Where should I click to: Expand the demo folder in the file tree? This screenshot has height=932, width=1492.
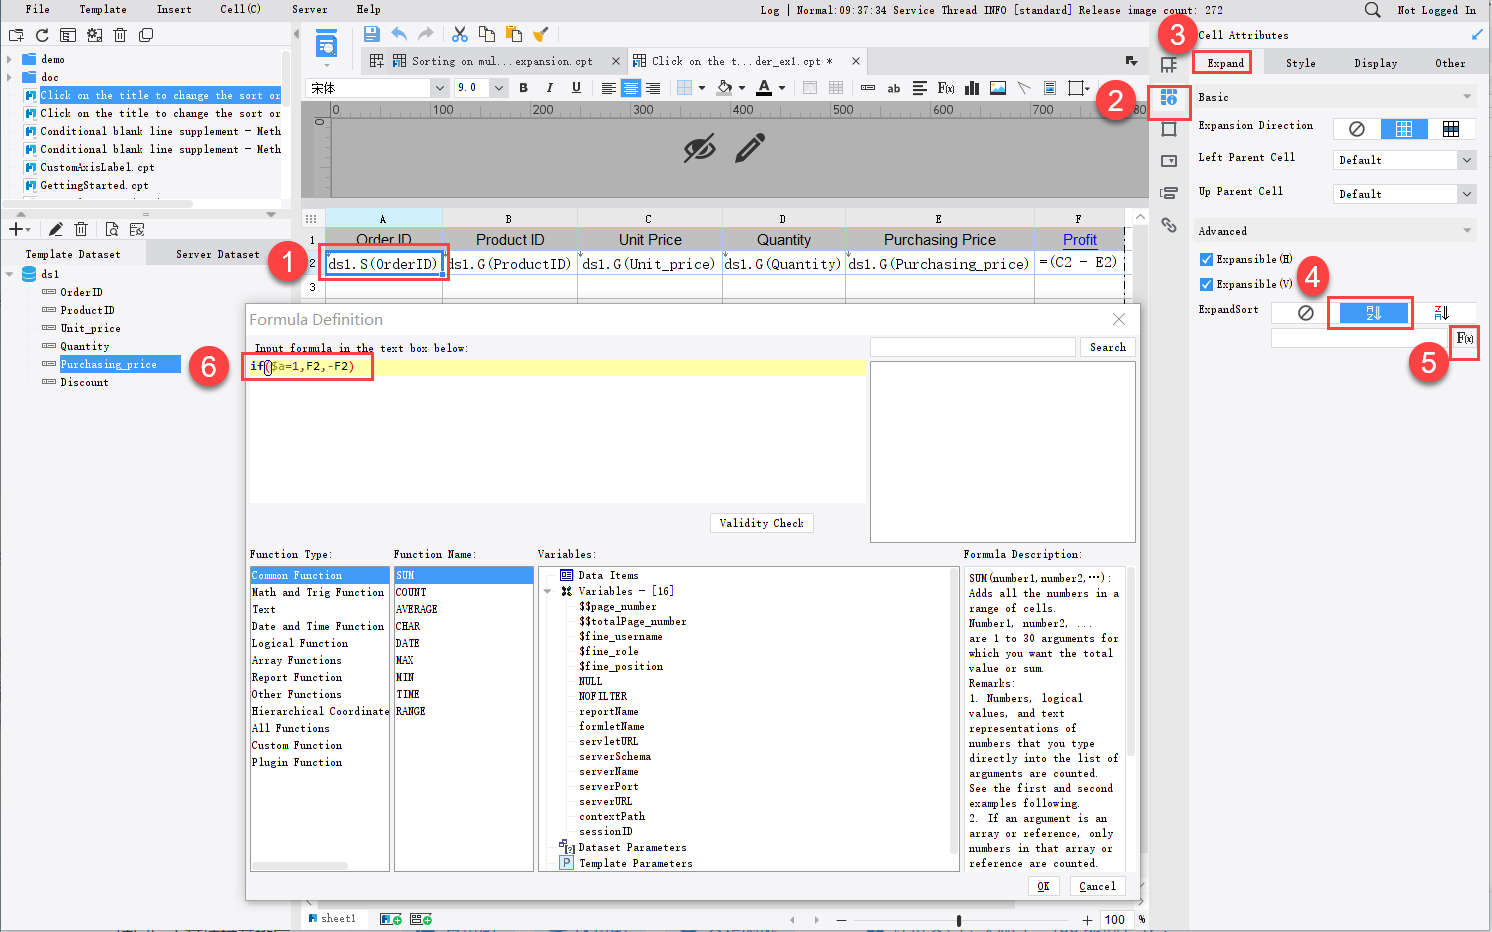pos(9,59)
